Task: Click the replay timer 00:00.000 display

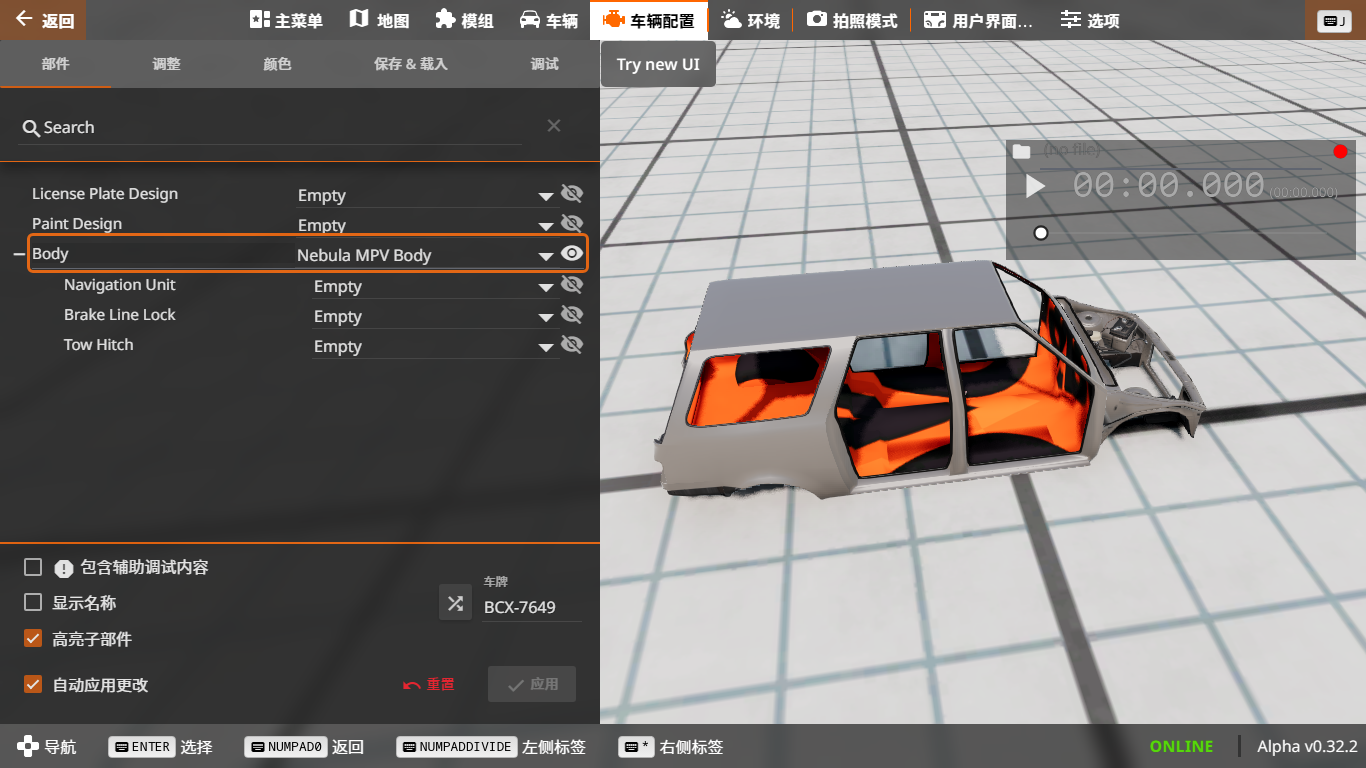Action: click(x=1169, y=186)
